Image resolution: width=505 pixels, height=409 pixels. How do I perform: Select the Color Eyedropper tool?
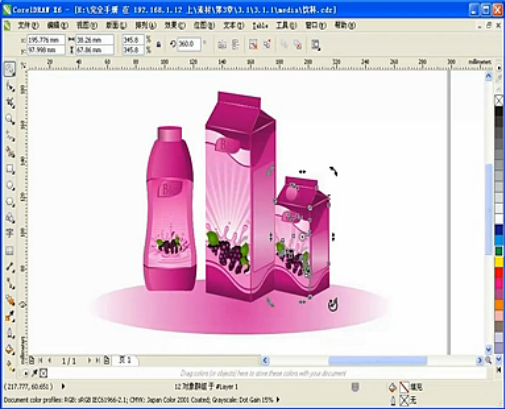click(10, 317)
